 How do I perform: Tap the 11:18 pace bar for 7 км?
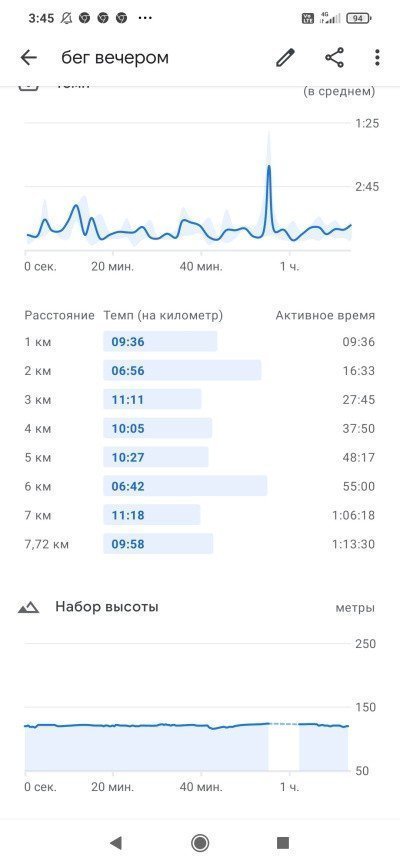(152, 515)
